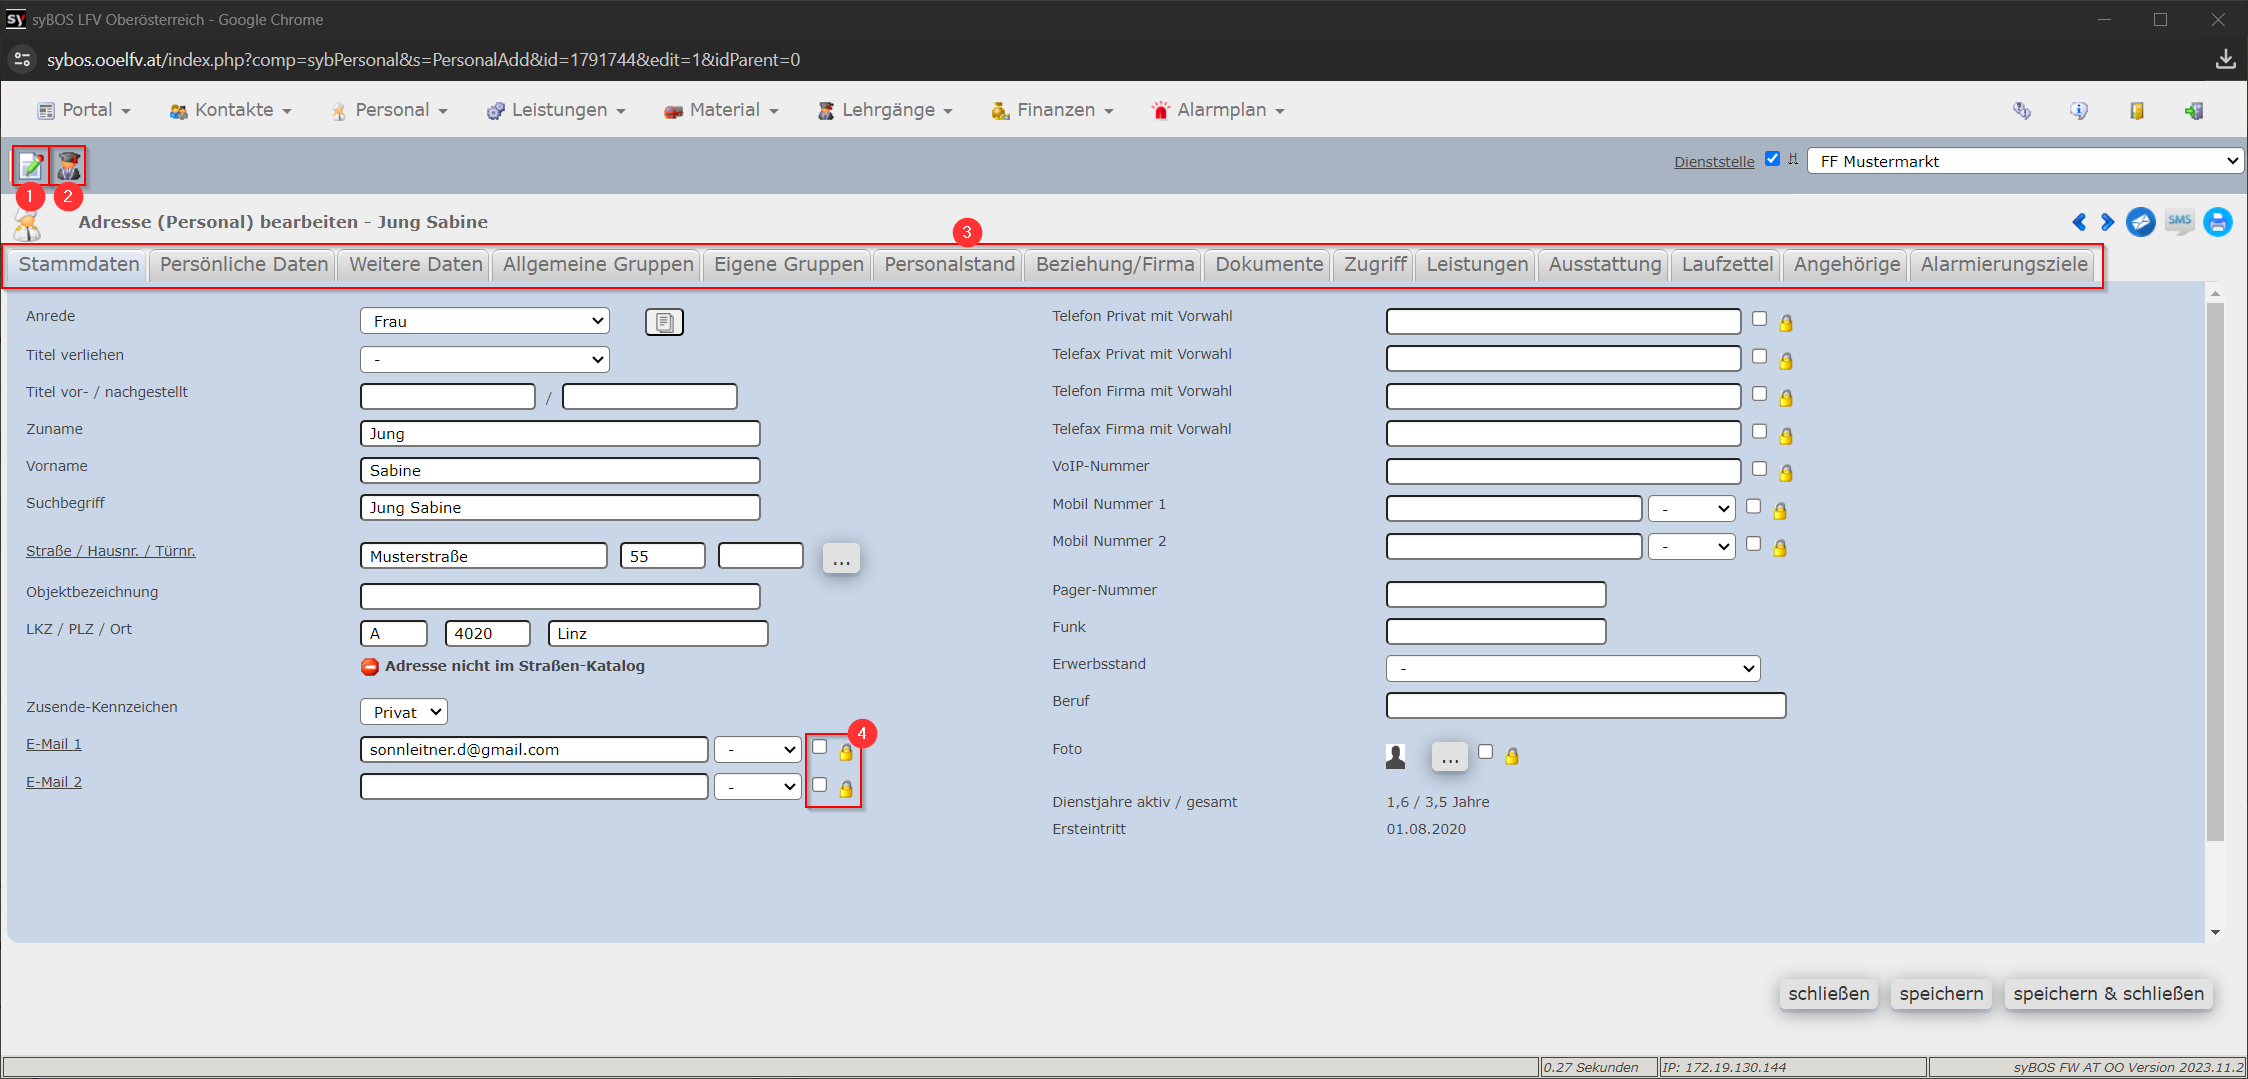This screenshot has width=2248, height=1079.
Task: Open the Zusende-Kennzeichen dropdown showing Privat
Action: (404, 712)
